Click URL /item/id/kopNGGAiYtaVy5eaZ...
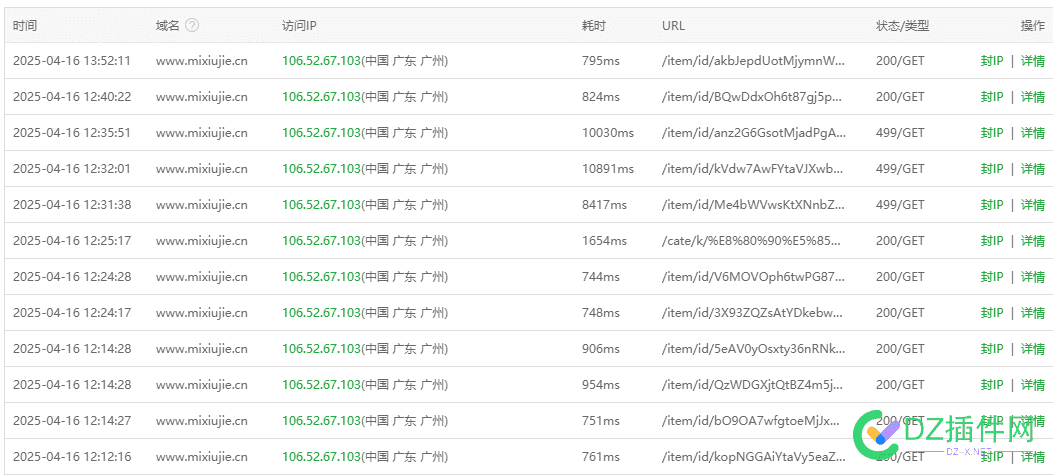 pos(753,457)
